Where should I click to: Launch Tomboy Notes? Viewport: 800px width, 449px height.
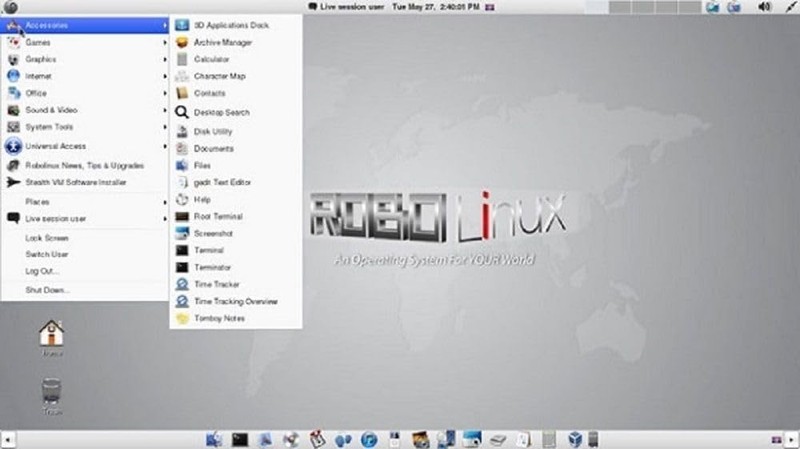pyautogui.click(x=236, y=318)
